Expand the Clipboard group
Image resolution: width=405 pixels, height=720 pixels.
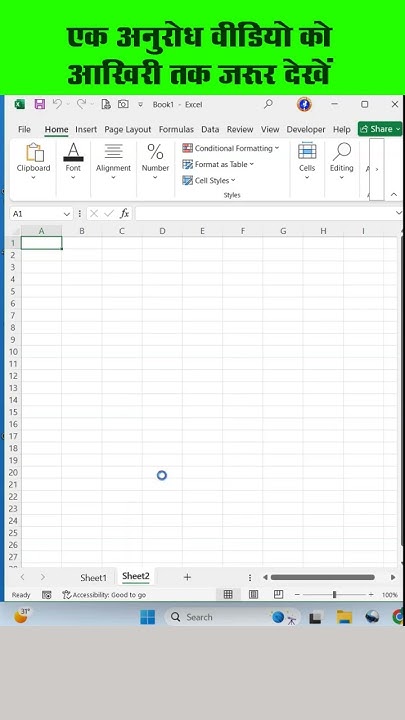pyautogui.click(x=34, y=161)
